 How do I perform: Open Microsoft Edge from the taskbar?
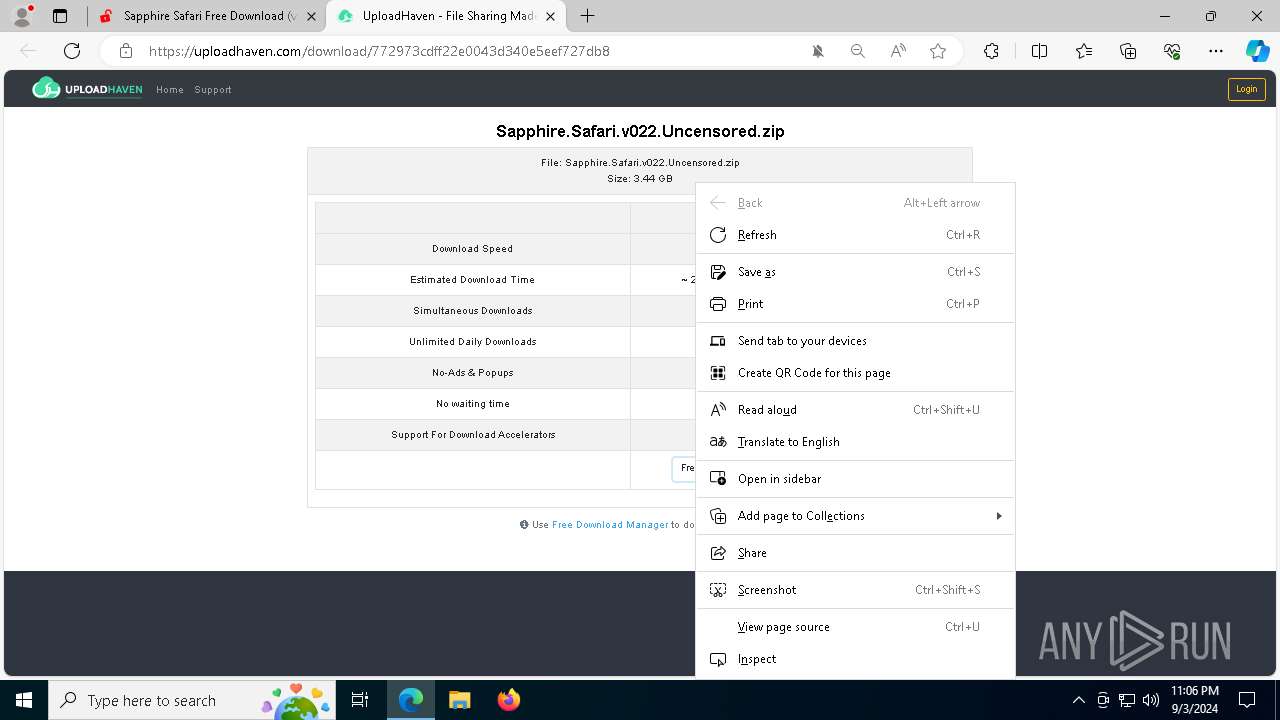click(x=411, y=700)
